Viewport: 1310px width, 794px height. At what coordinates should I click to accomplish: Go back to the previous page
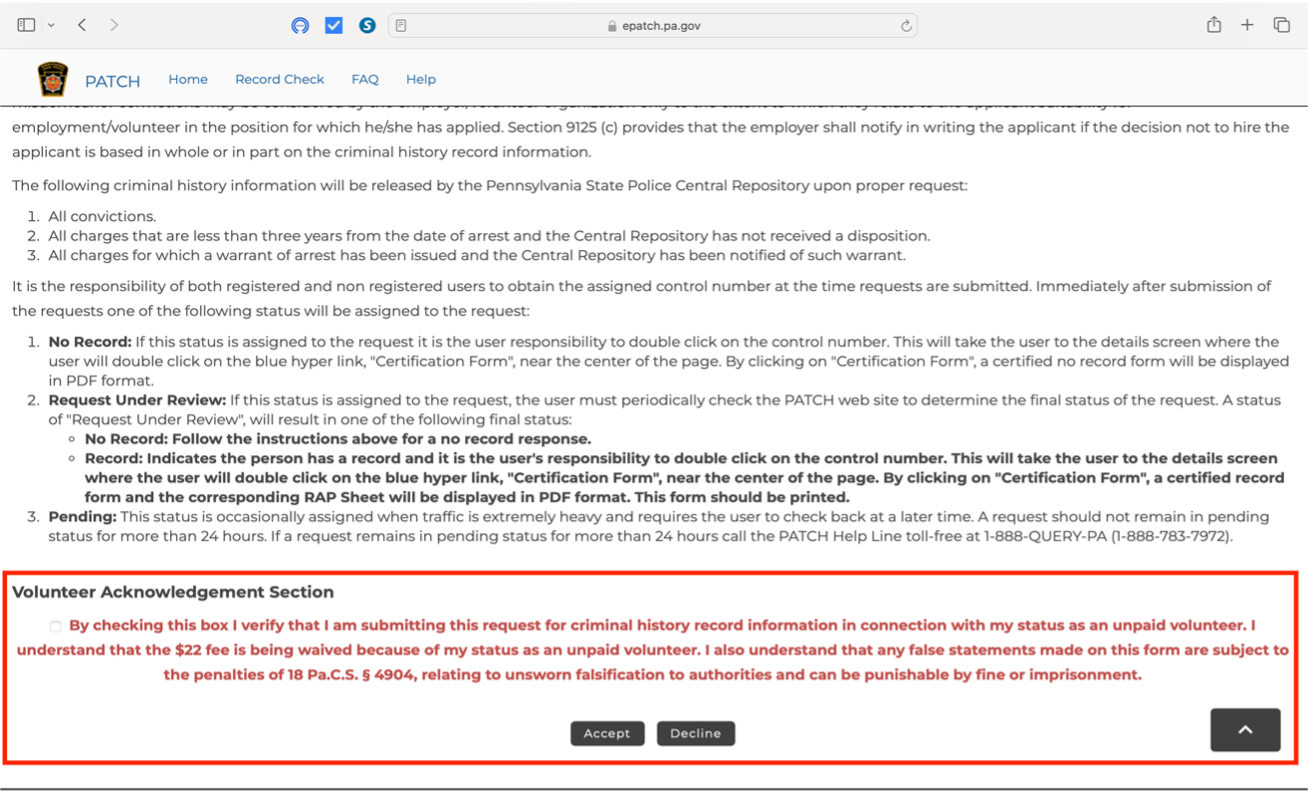[x=82, y=25]
